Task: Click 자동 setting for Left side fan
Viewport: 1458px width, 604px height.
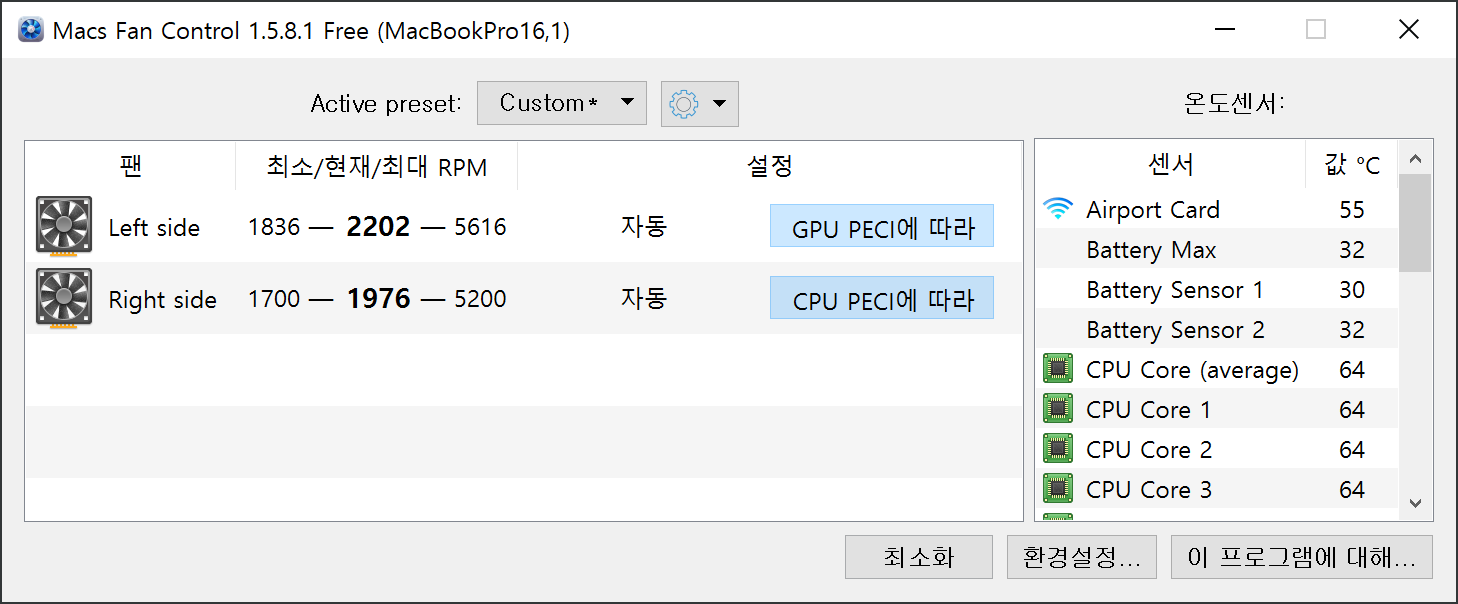Action: click(644, 226)
